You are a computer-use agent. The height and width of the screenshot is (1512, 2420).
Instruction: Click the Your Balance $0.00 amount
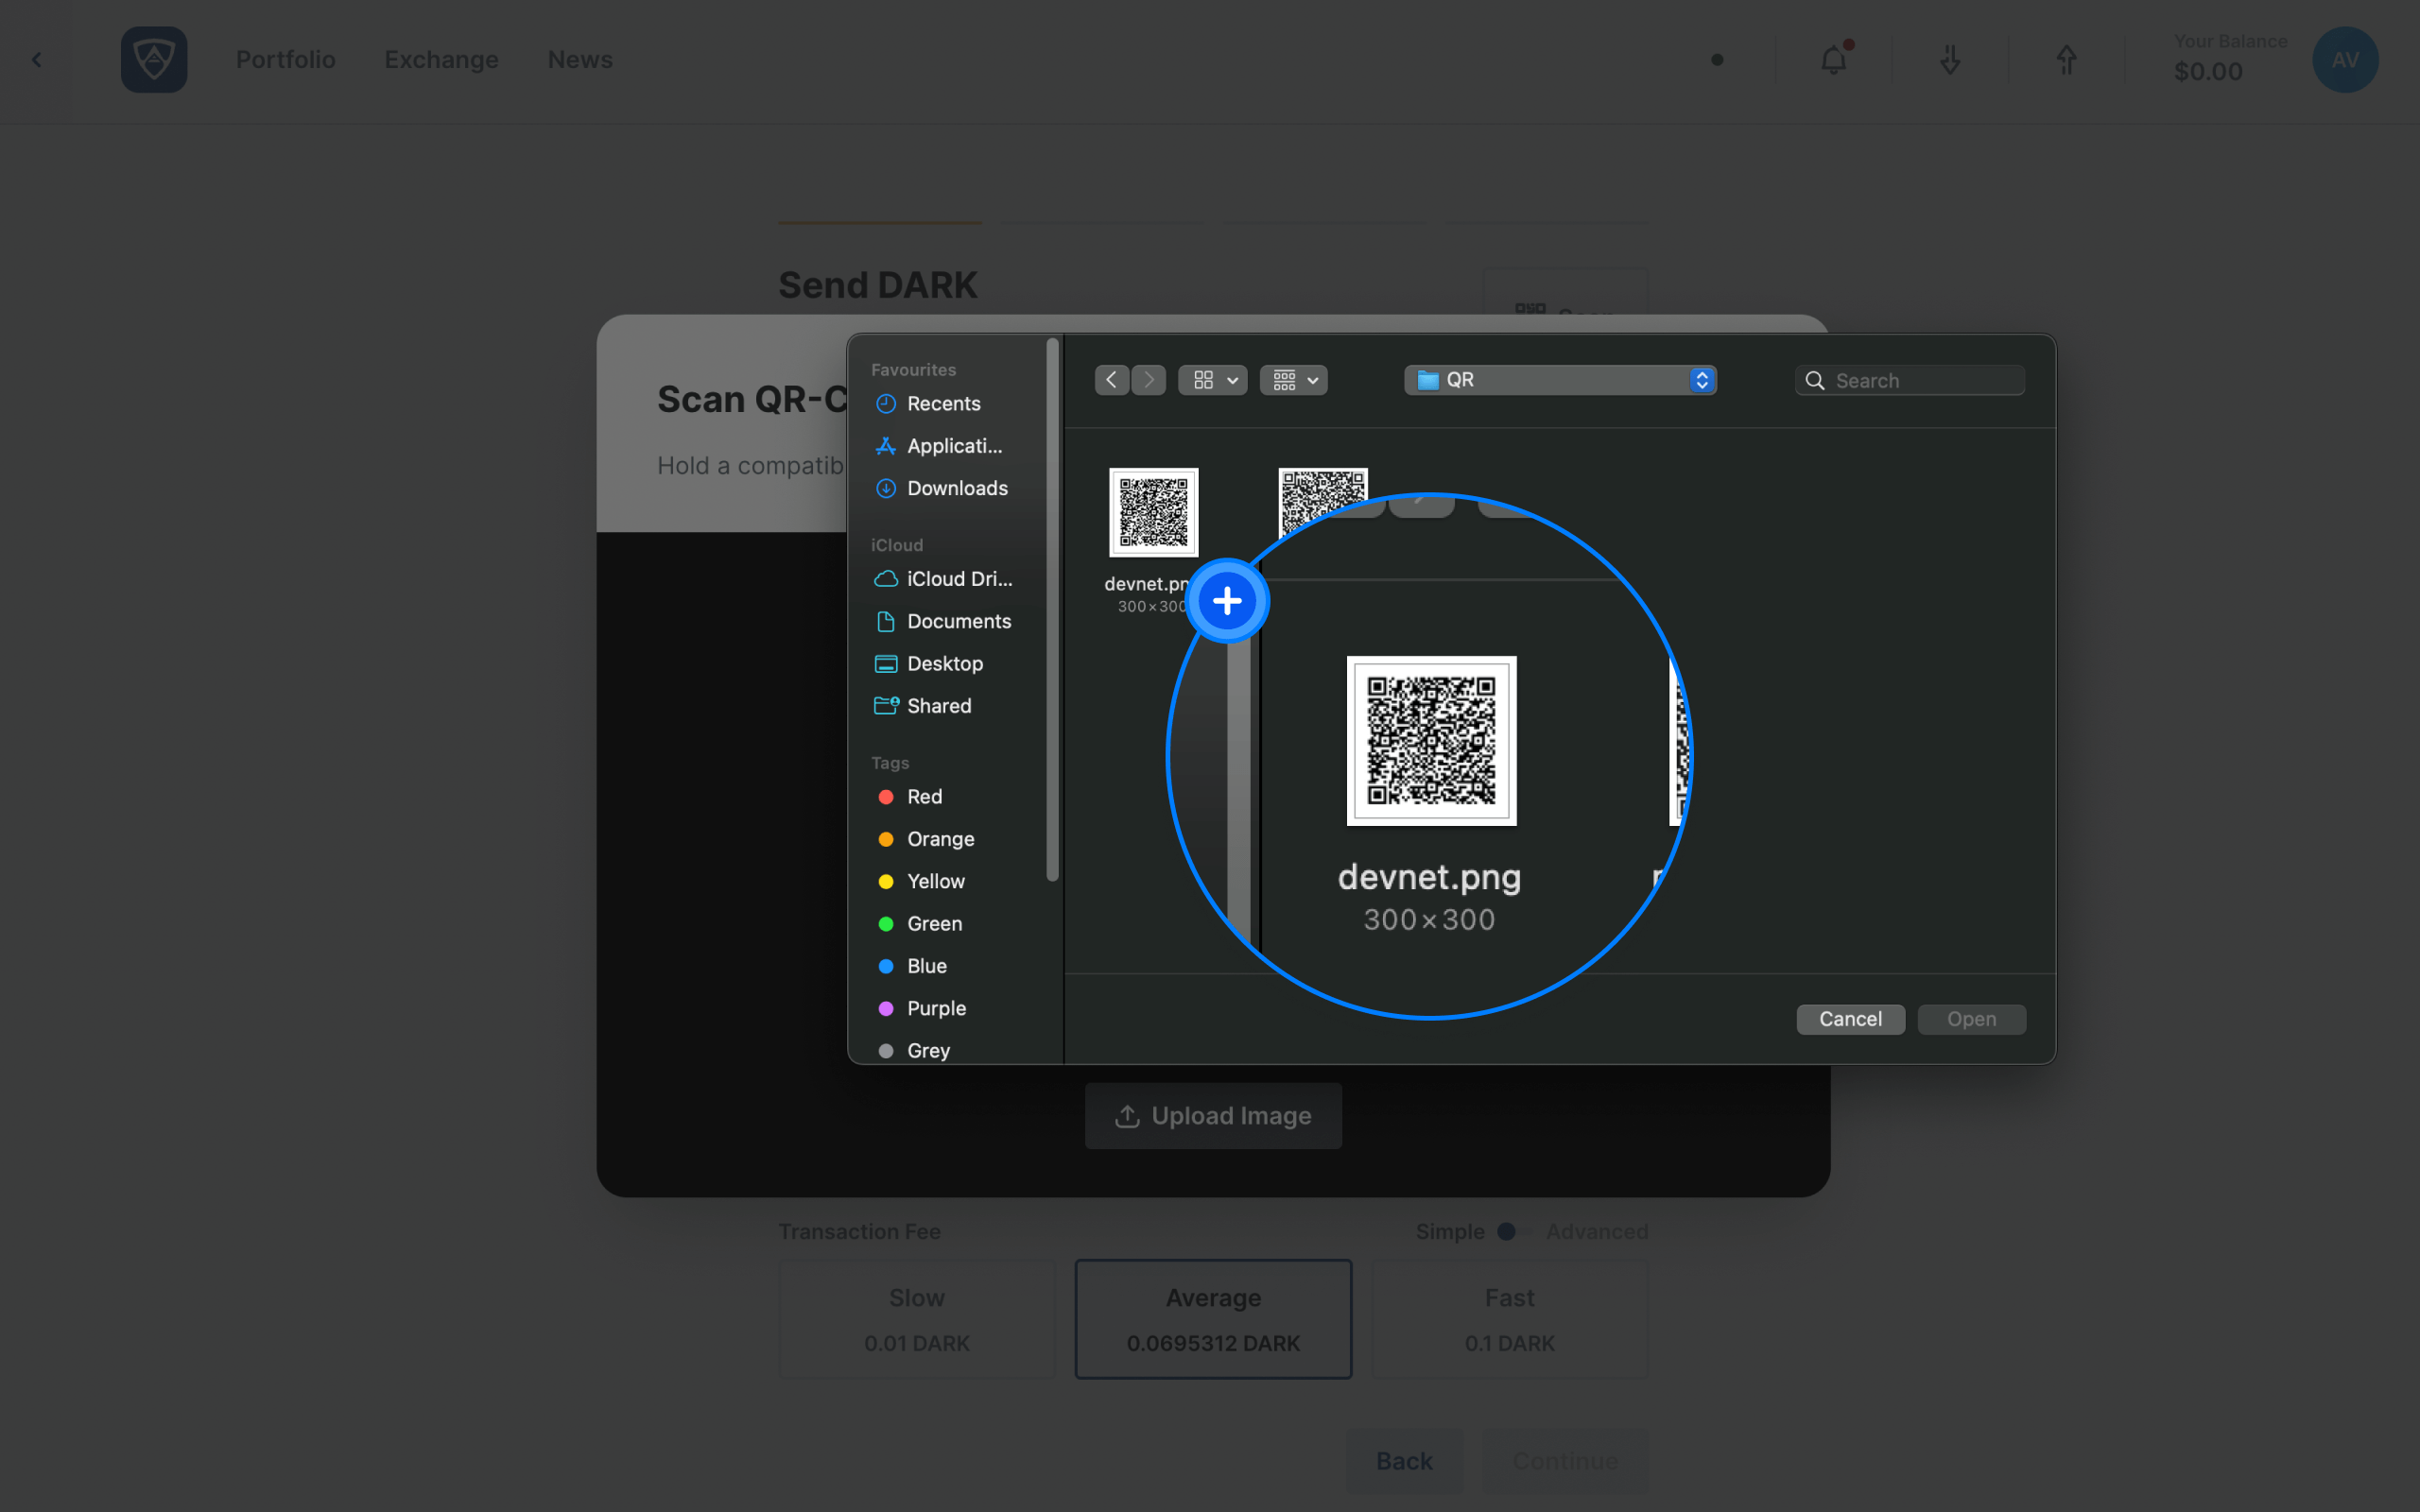2208,72
